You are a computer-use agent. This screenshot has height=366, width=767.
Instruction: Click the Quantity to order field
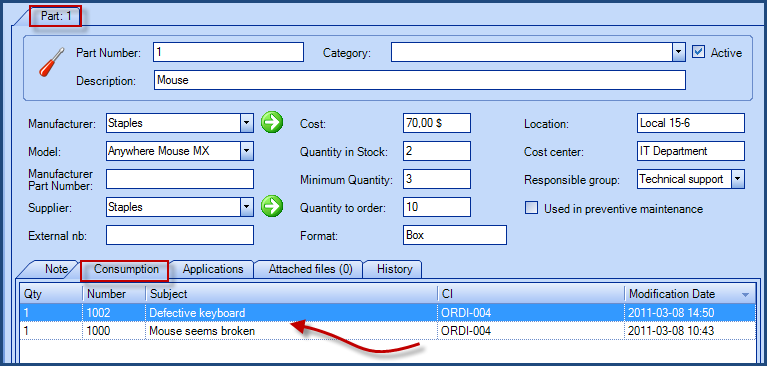(437, 207)
